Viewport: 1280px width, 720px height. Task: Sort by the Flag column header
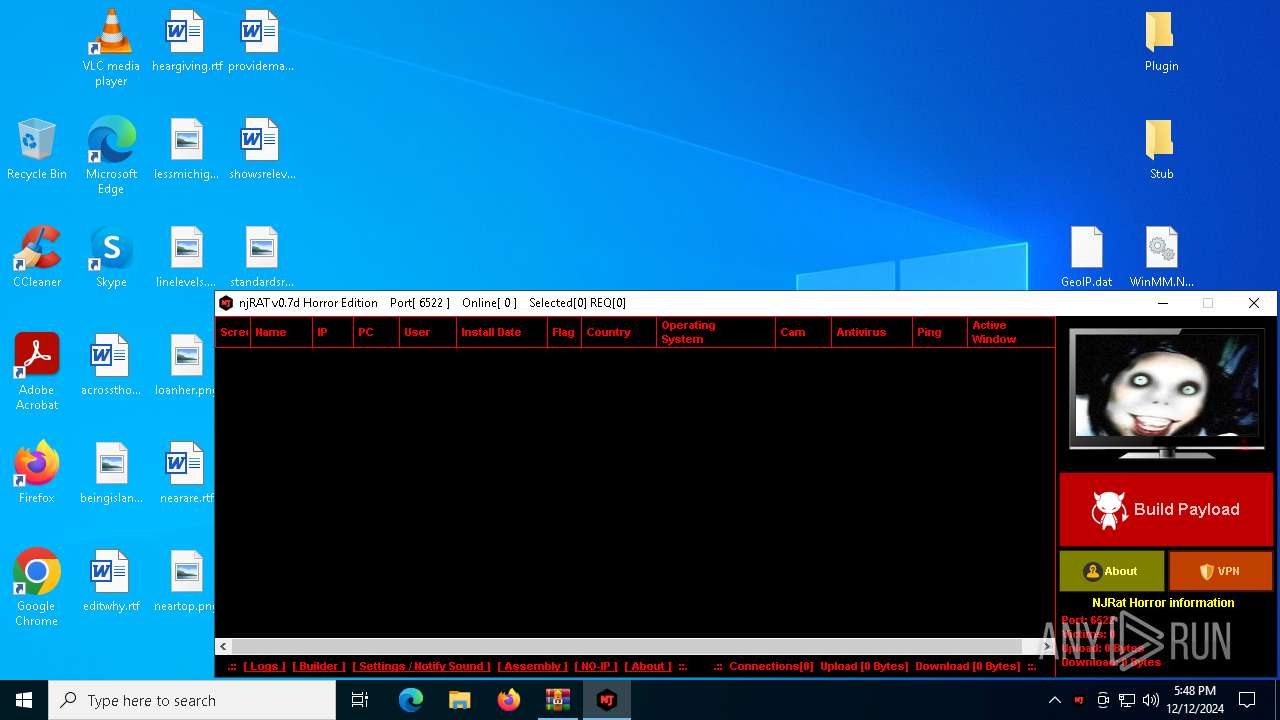coord(564,332)
